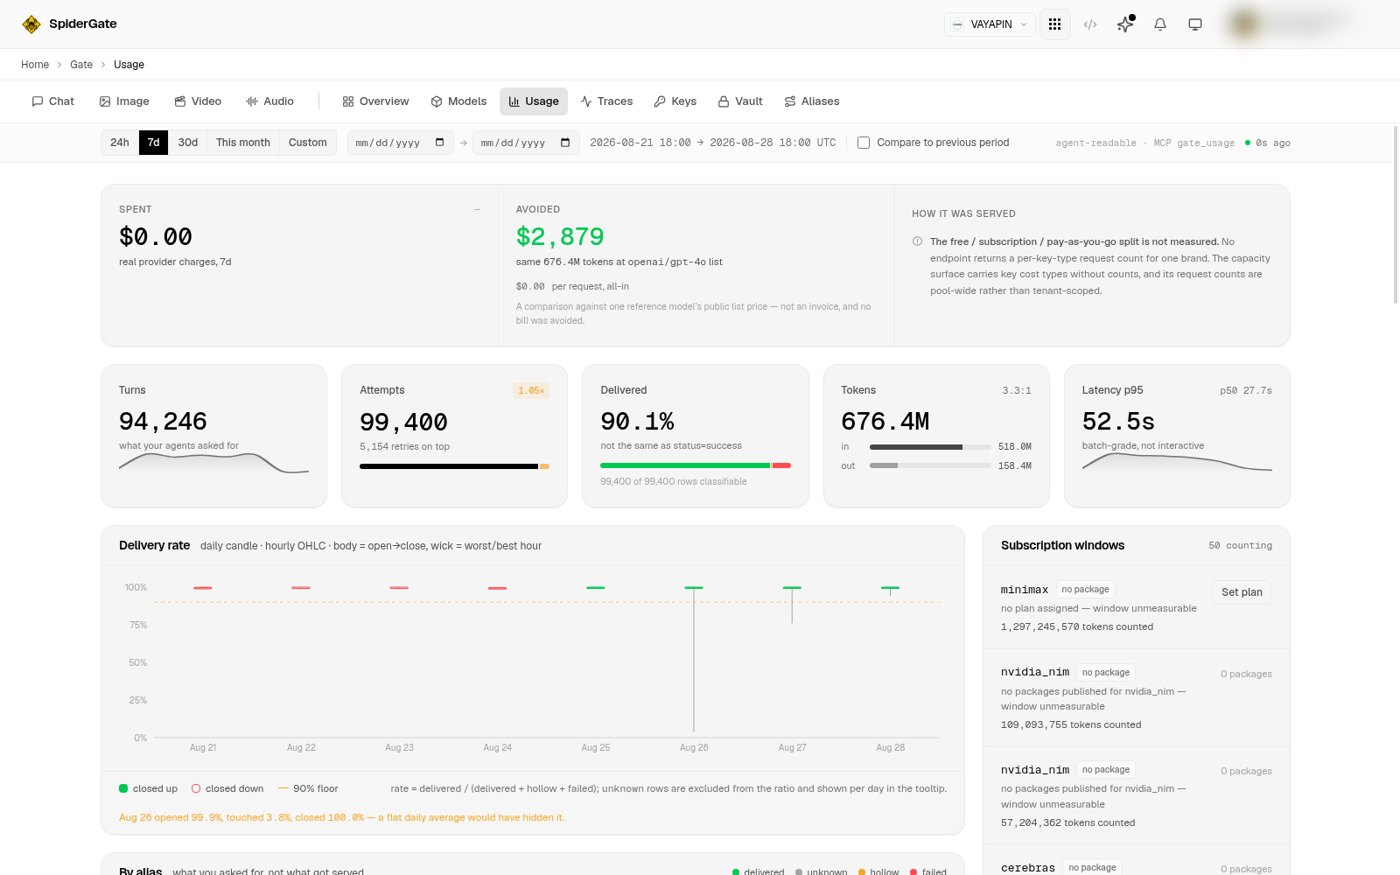1400x875 pixels.
Task: Click the $2,879 avoided amount
Action: coord(560,237)
